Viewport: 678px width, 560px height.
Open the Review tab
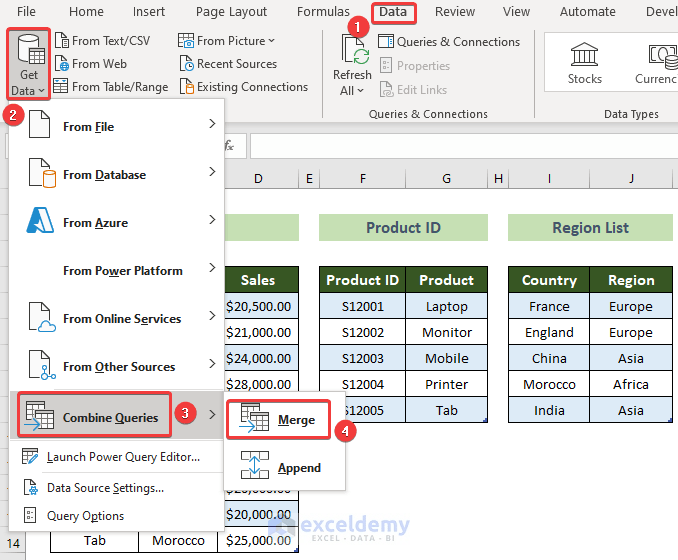(454, 12)
